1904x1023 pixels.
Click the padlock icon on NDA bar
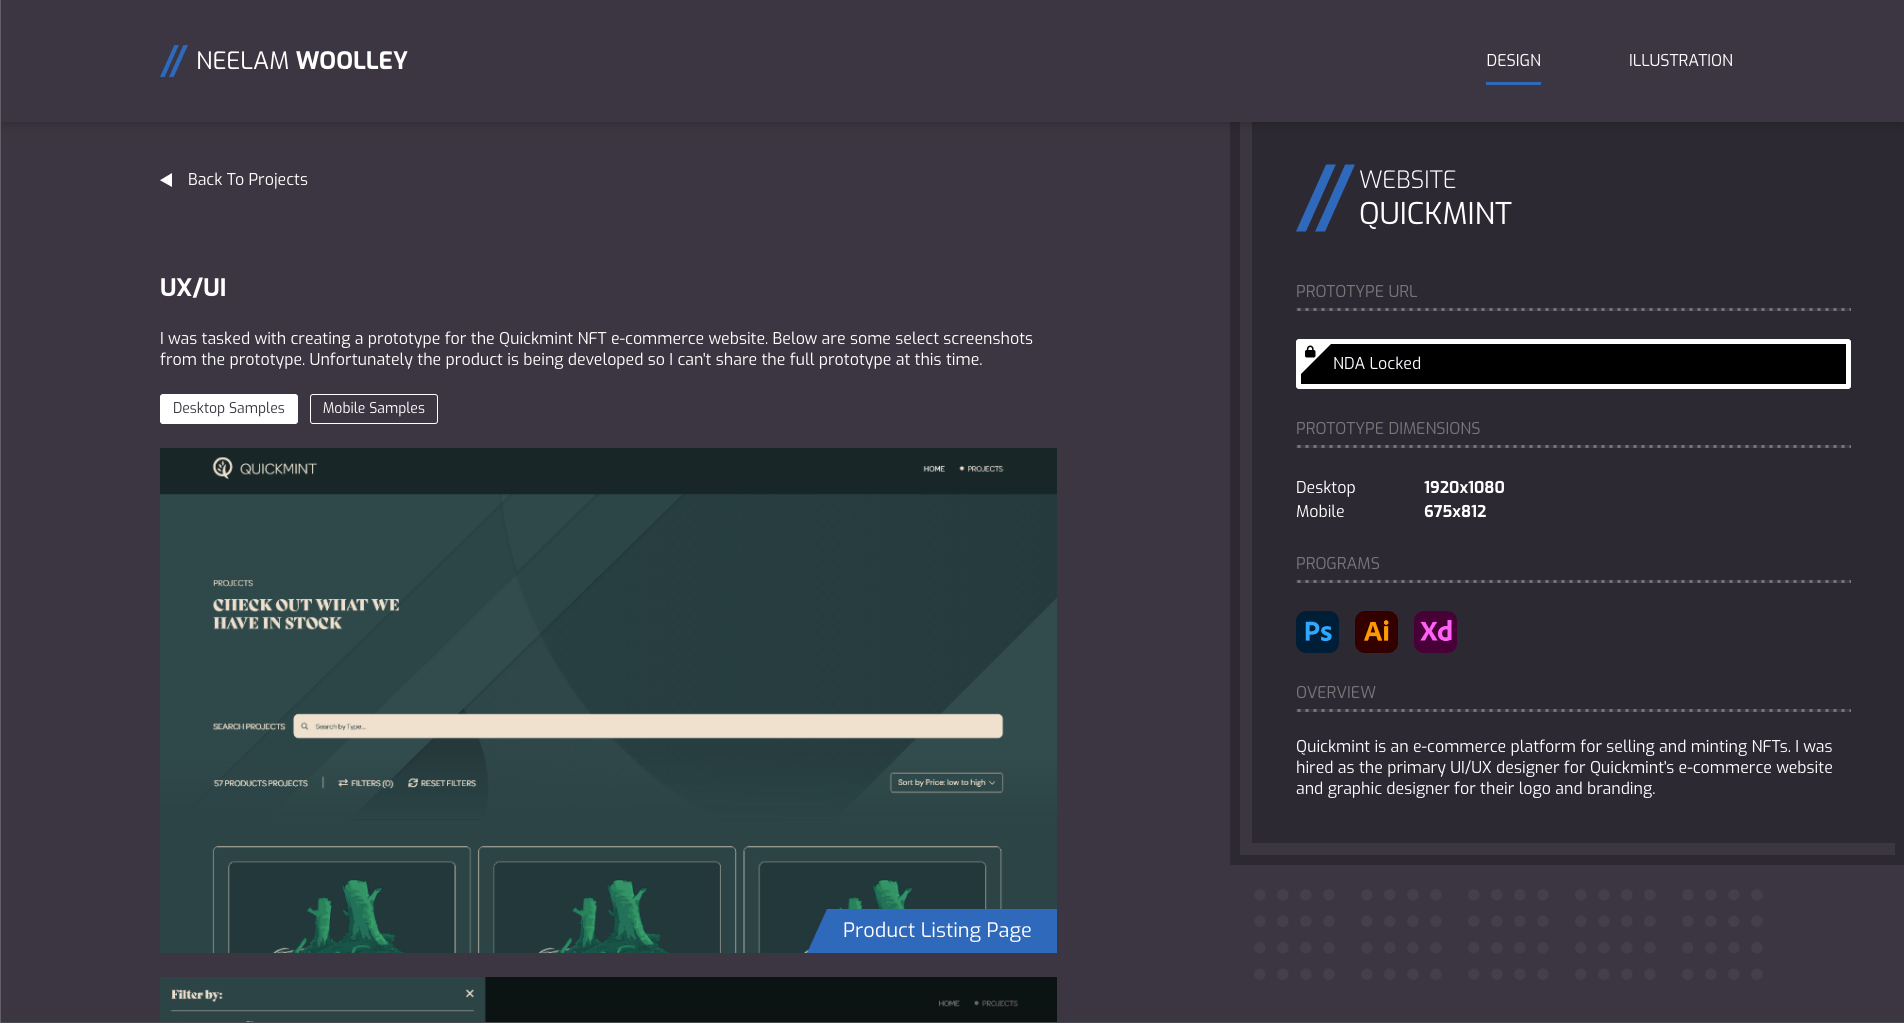point(1310,351)
